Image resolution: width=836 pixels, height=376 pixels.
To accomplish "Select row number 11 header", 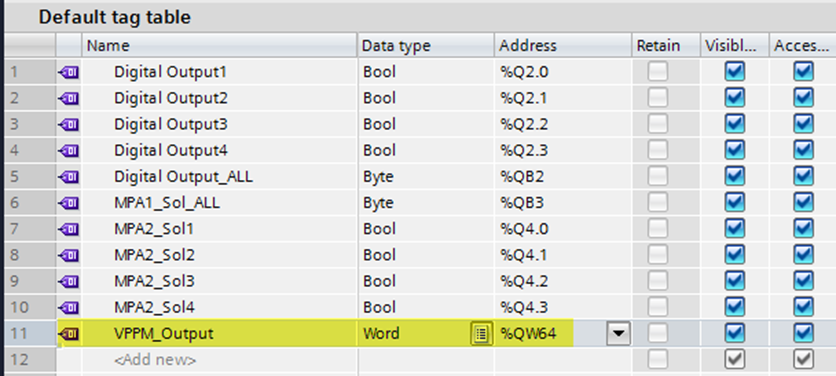I will tap(29, 334).
